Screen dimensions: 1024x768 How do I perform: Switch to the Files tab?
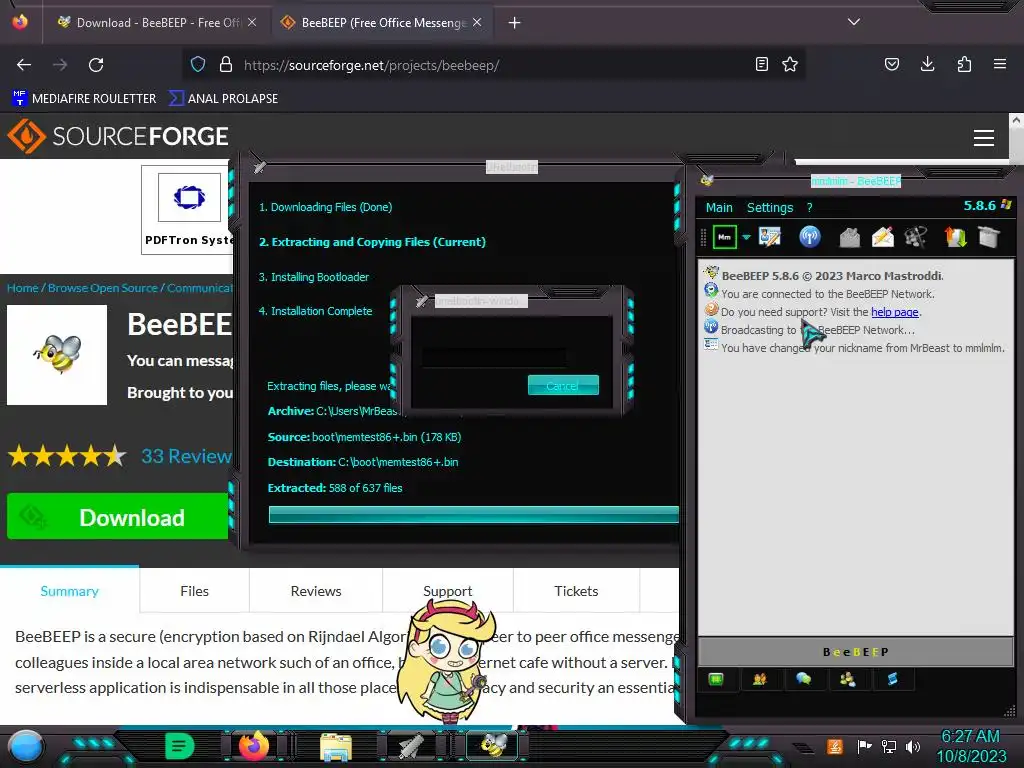(194, 591)
